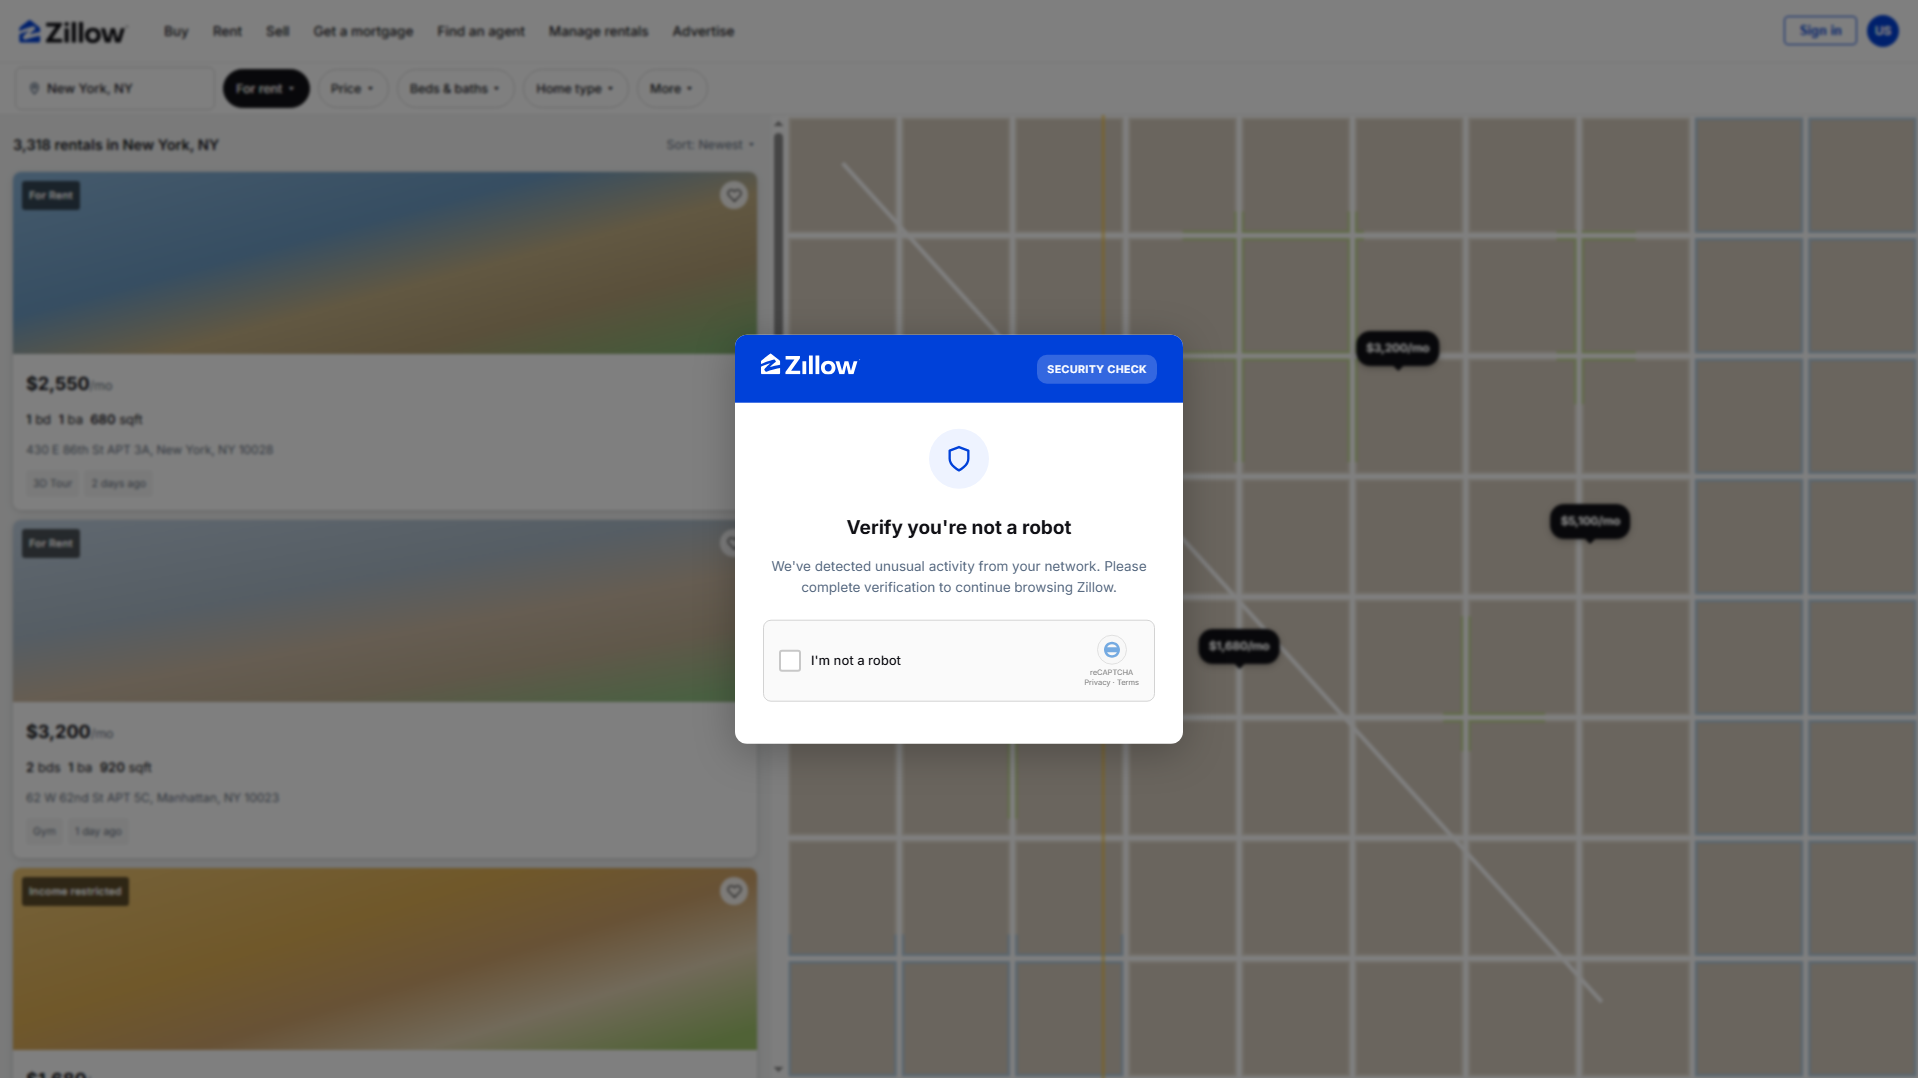Click the reCAPTCHA logo icon

[1111, 650]
